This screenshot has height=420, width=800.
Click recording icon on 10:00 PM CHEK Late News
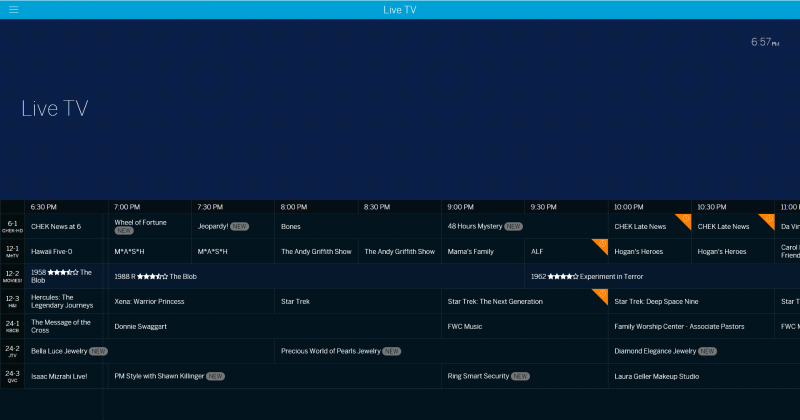click(685, 220)
